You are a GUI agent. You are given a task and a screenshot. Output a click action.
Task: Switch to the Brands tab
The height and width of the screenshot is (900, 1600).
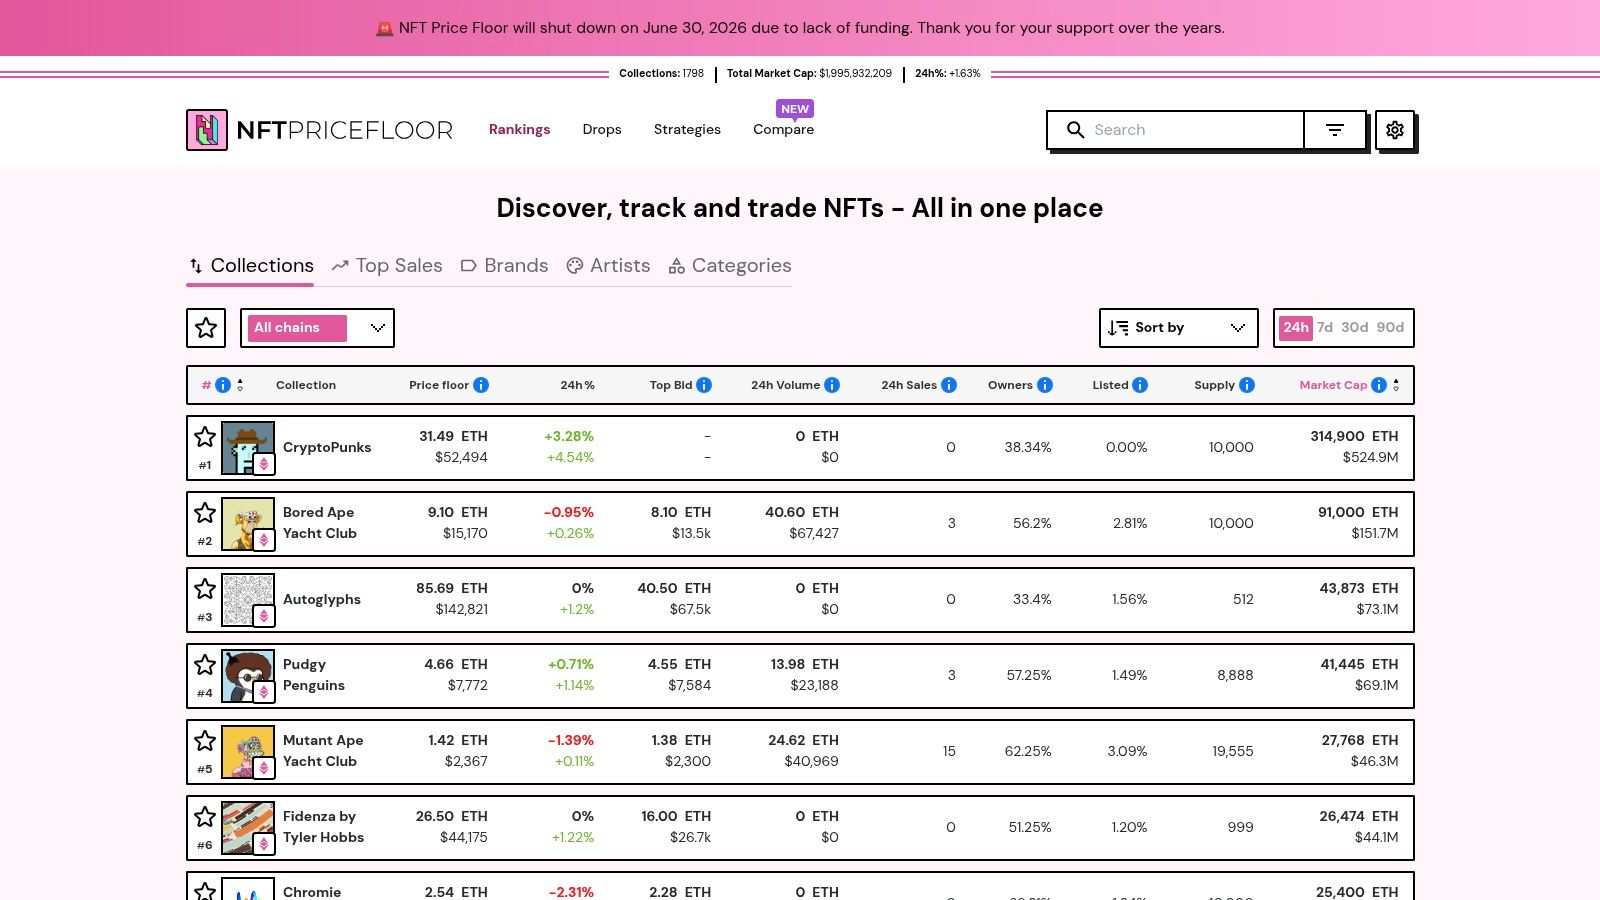[504, 265]
